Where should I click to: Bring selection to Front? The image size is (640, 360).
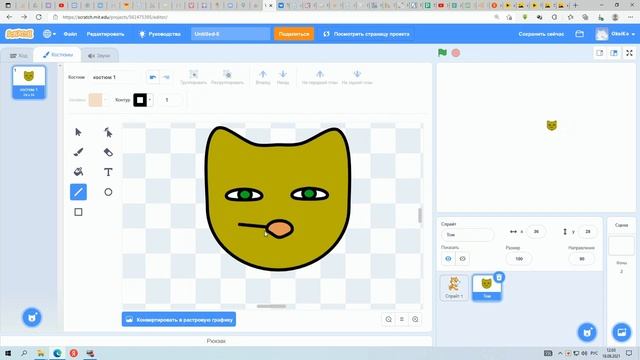320,77
